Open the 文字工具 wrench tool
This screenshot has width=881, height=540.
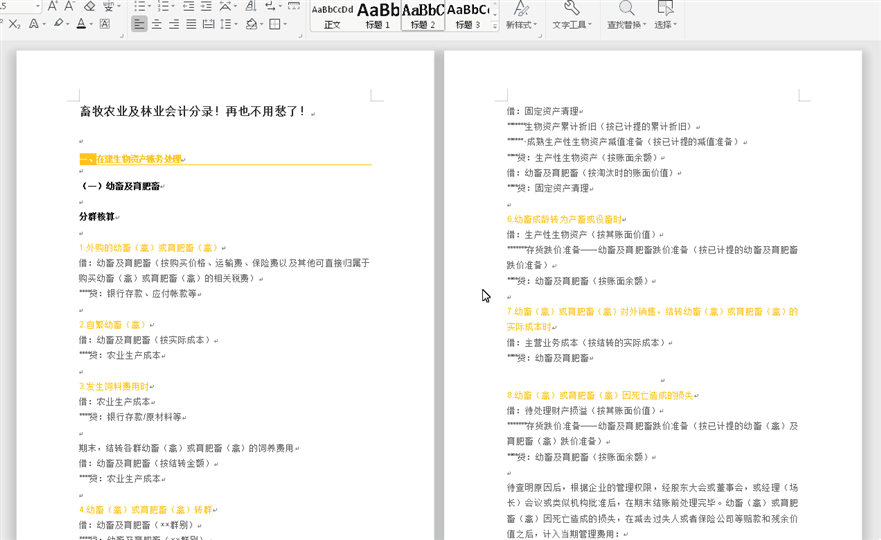click(x=571, y=9)
